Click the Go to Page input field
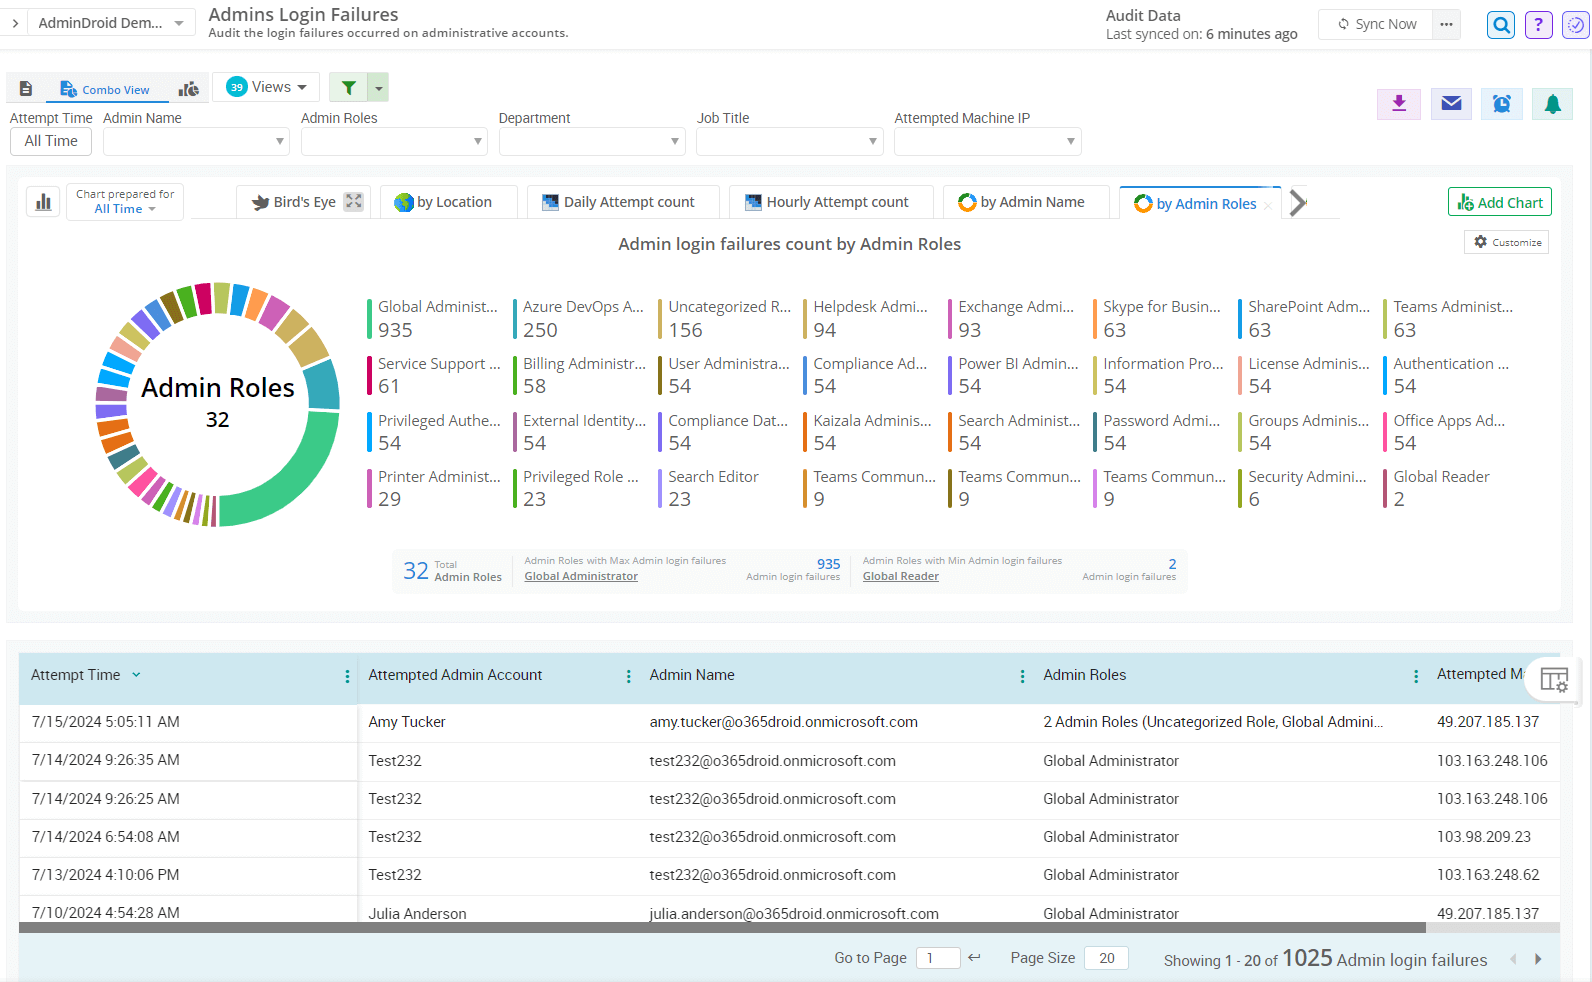 937,958
